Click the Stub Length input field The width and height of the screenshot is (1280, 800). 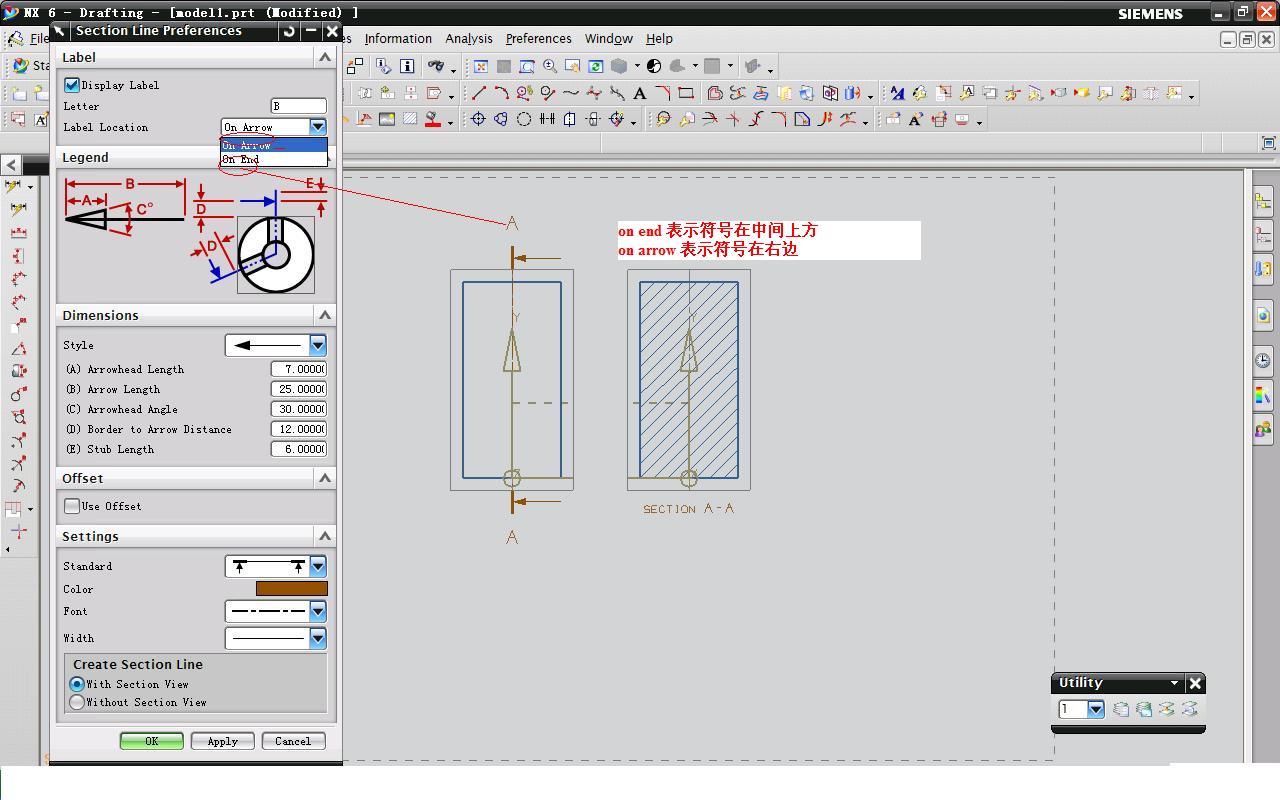point(298,449)
